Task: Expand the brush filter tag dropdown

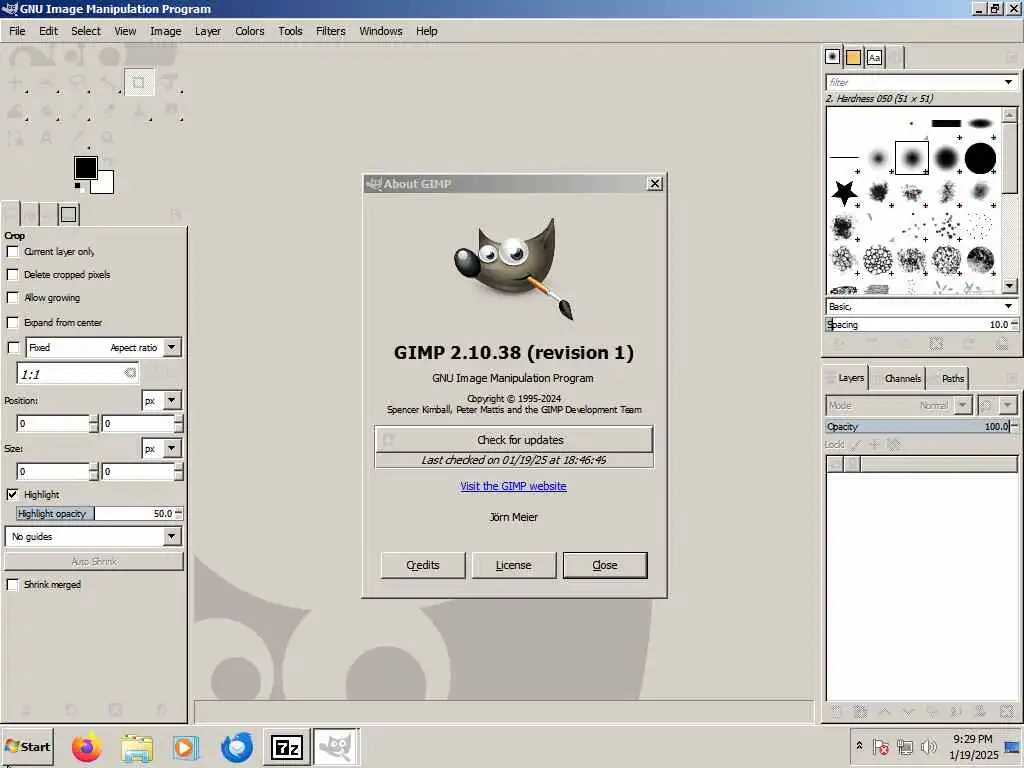Action: (x=1008, y=82)
